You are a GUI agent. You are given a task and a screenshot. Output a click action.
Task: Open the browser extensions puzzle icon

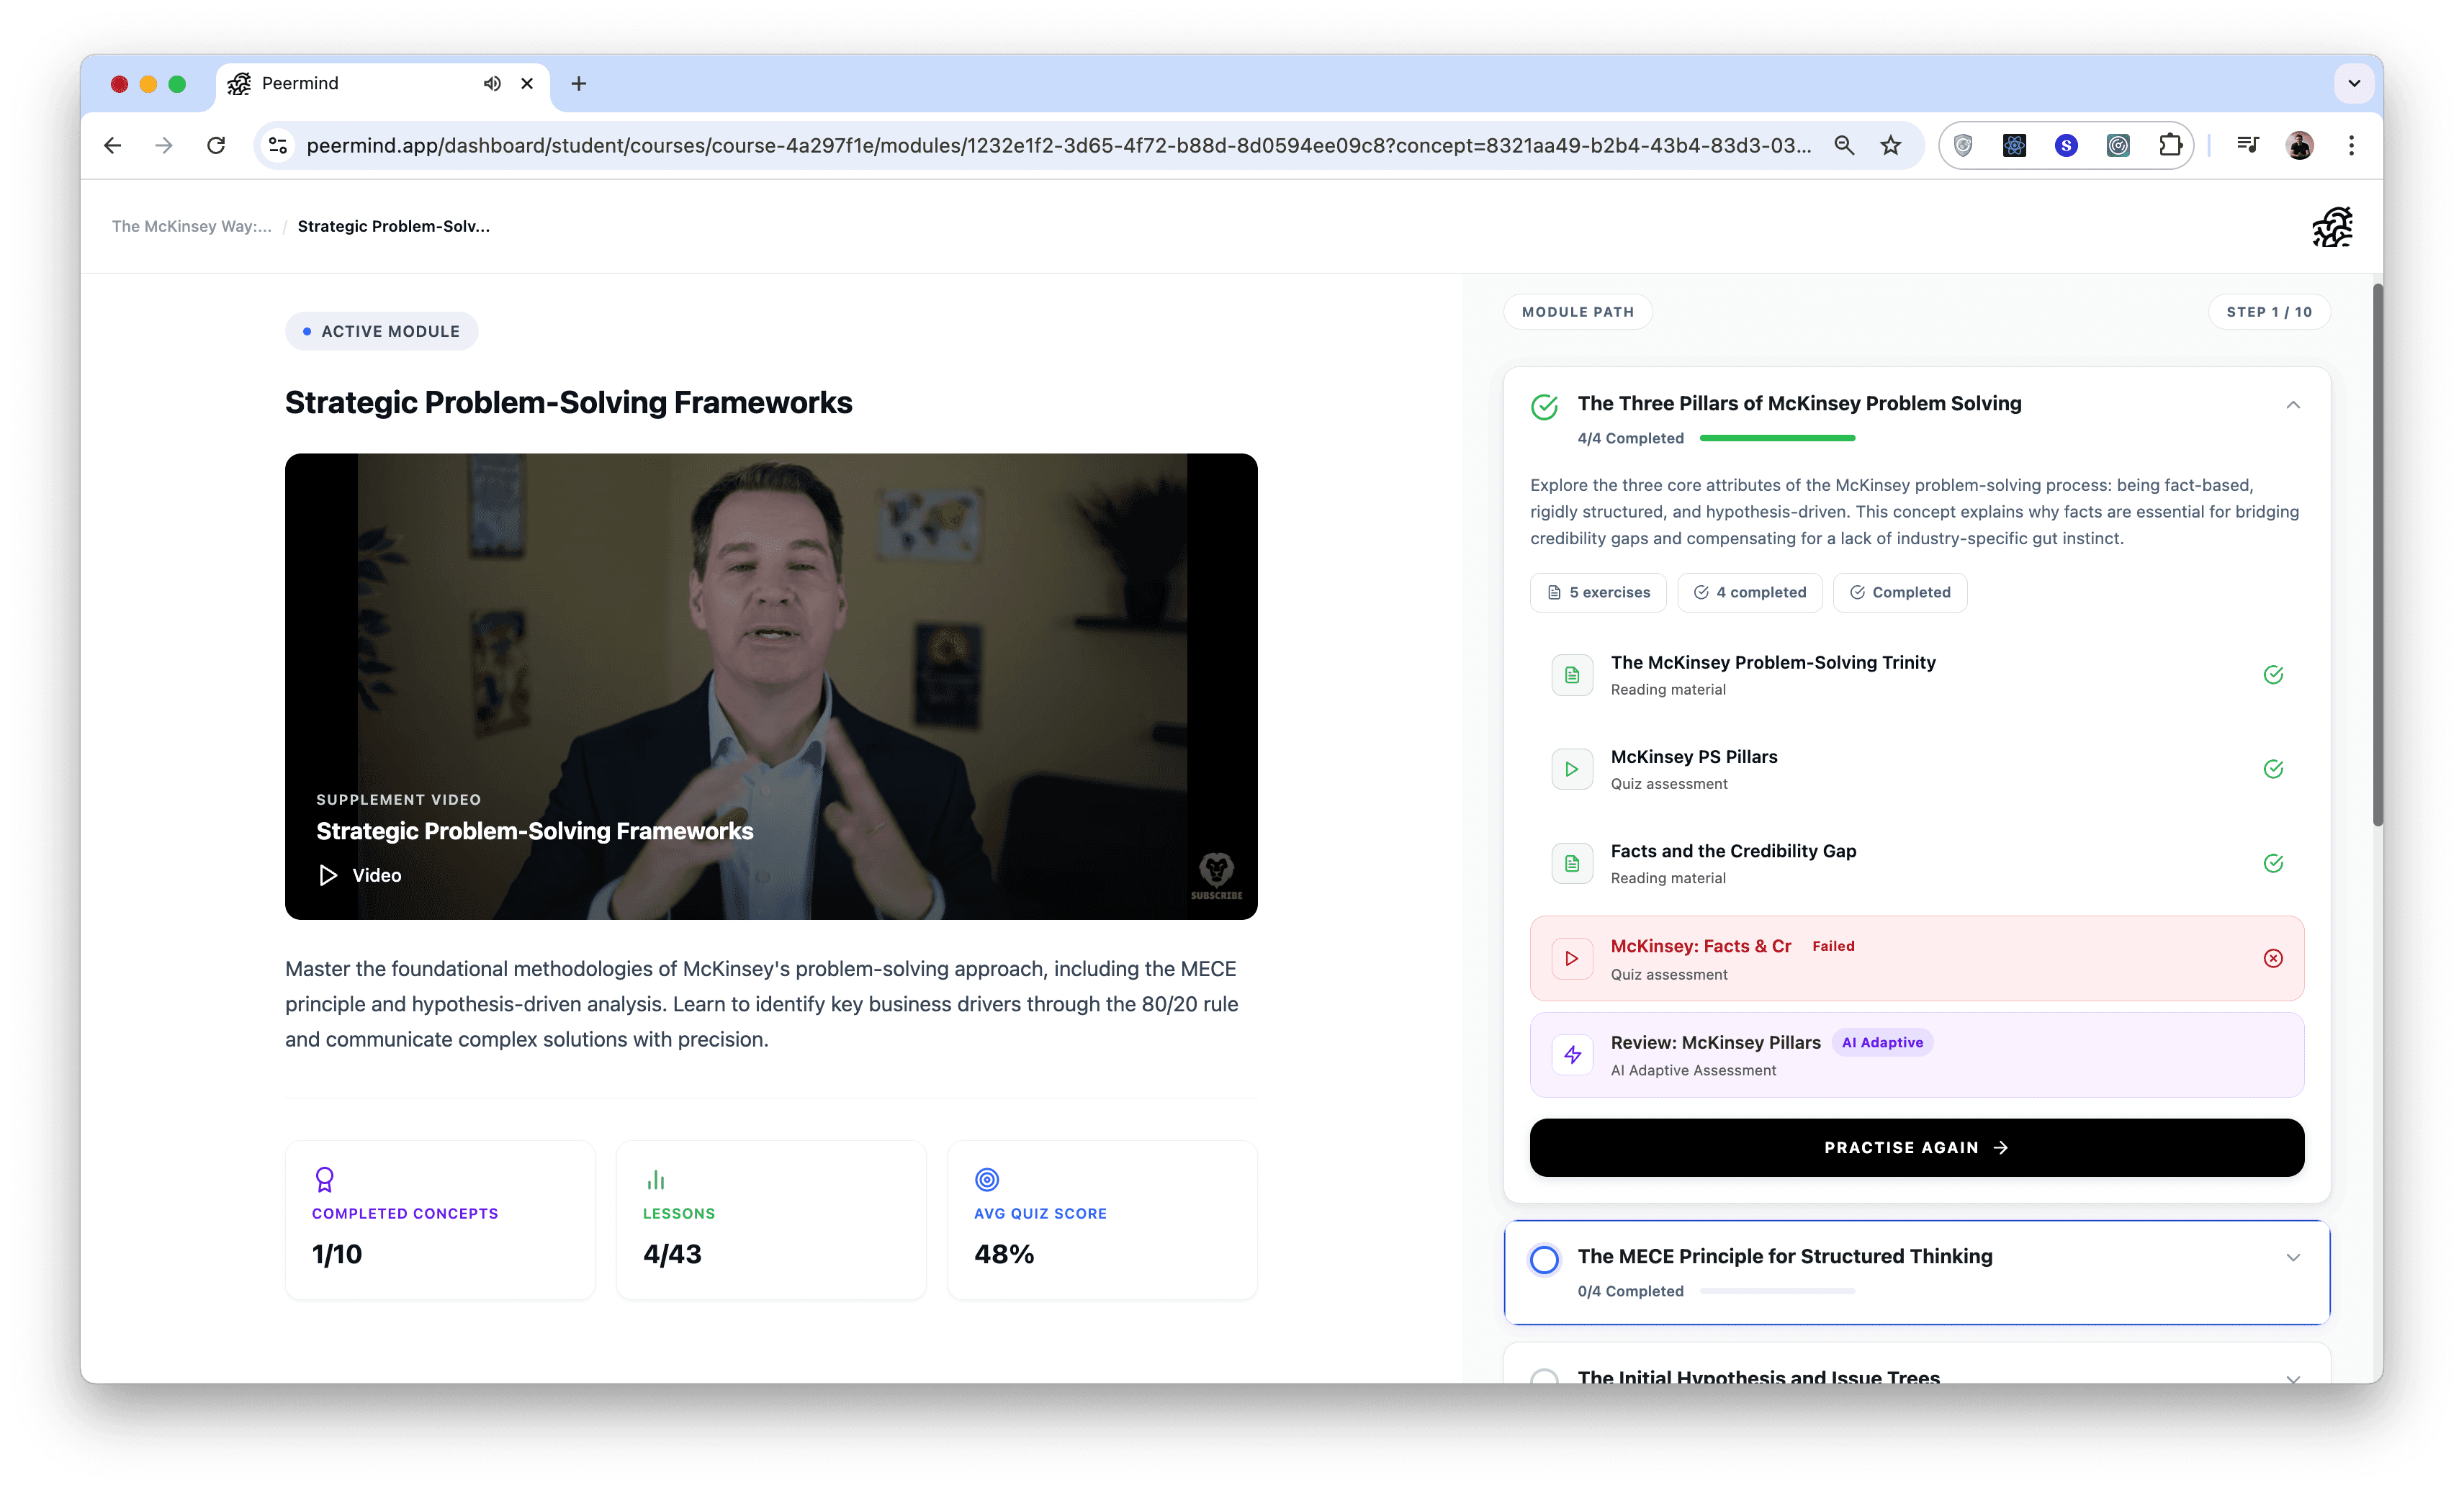click(2169, 146)
